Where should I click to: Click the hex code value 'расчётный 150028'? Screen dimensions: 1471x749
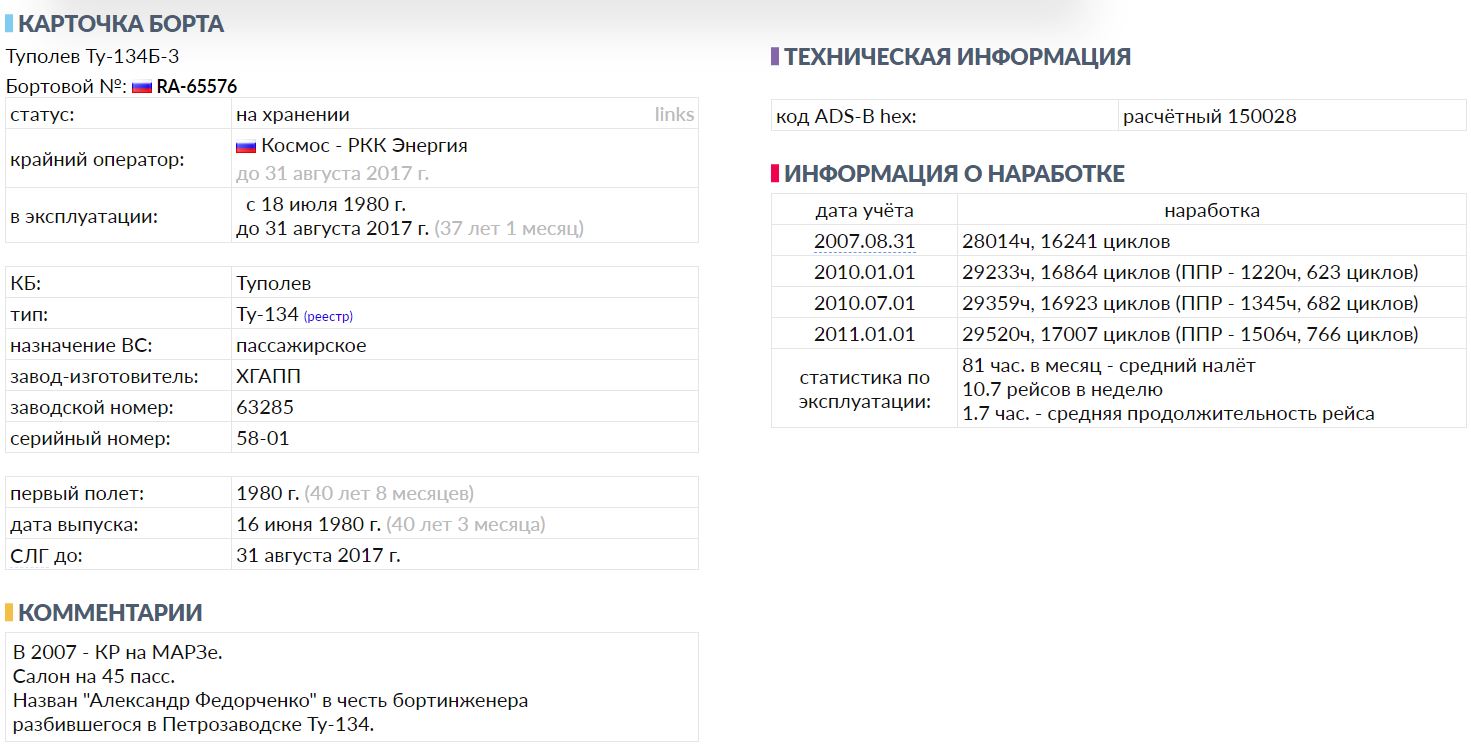pos(1210,116)
